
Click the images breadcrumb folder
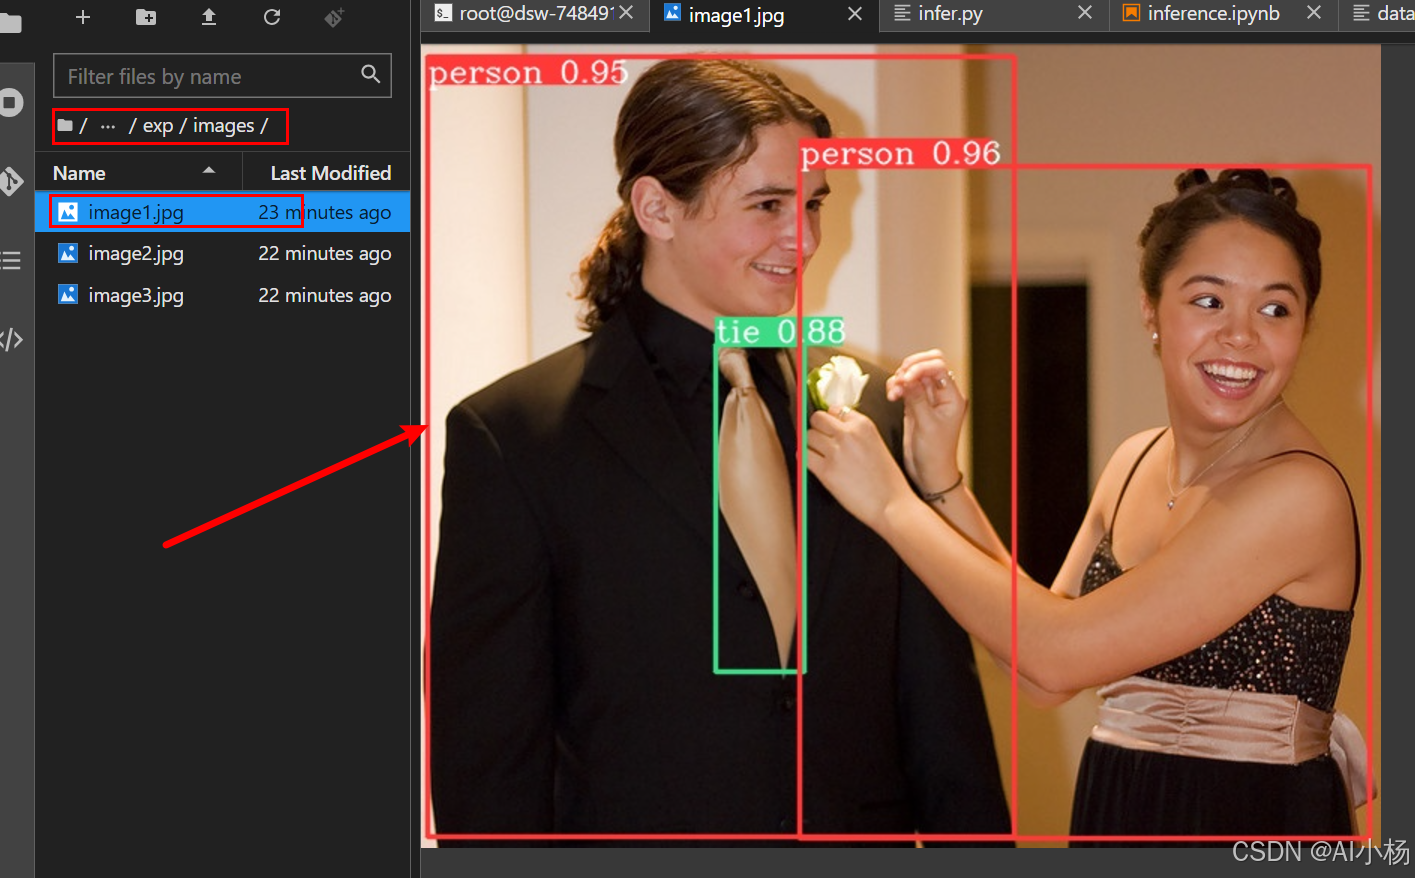tap(223, 126)
